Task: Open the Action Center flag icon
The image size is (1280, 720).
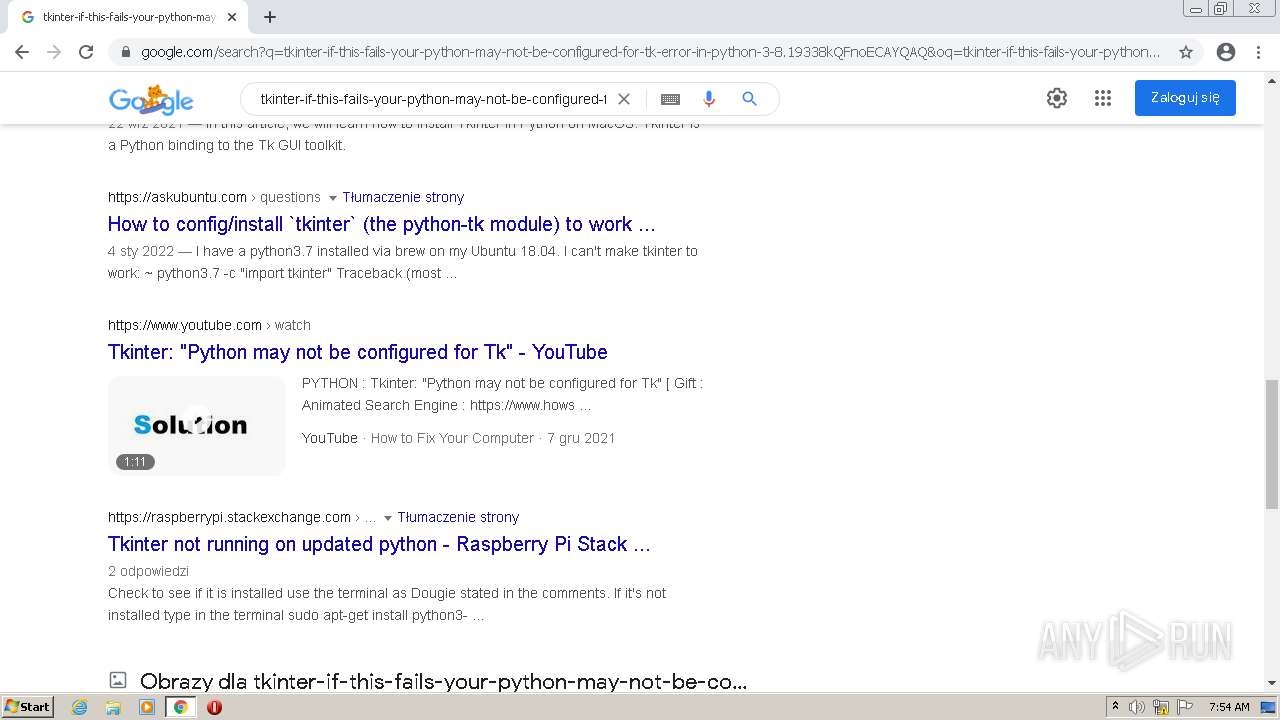Action: coord(1185,707)
